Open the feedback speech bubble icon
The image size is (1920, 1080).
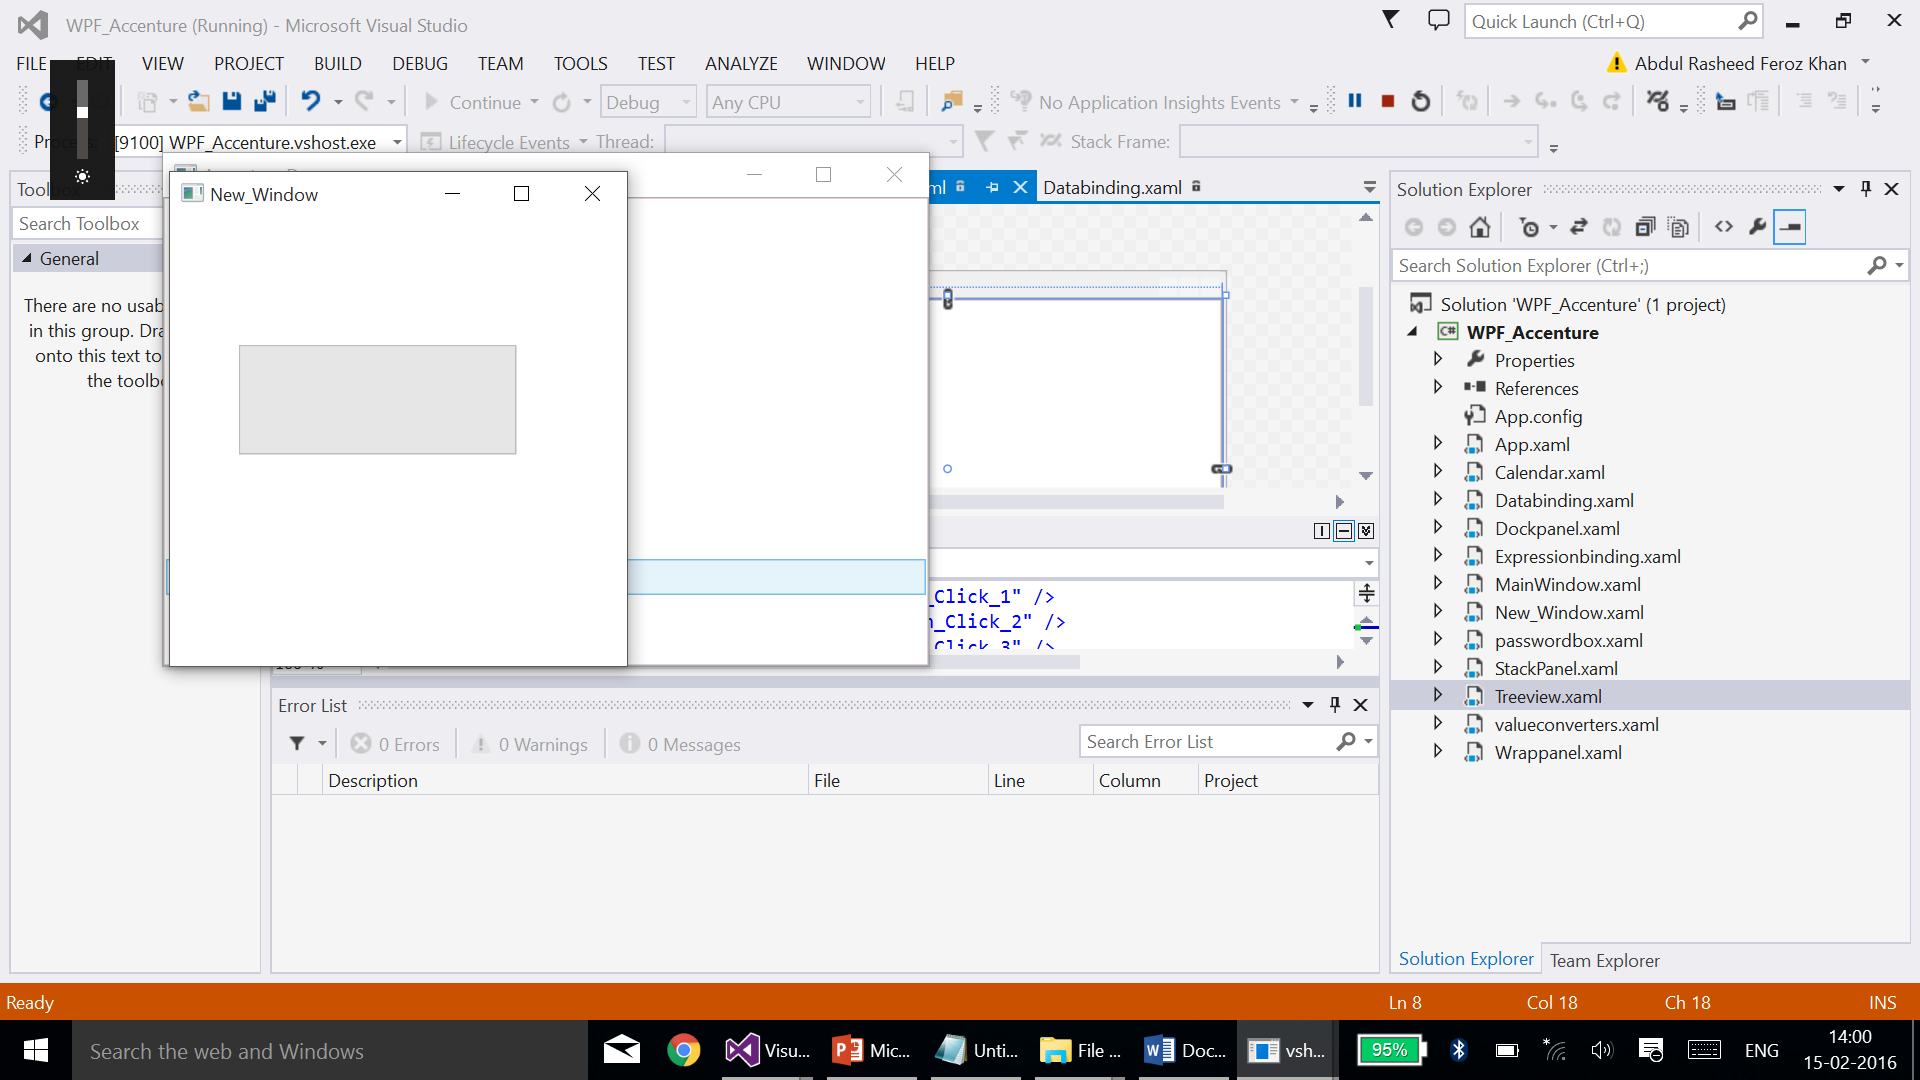[x=1438, y=20]
